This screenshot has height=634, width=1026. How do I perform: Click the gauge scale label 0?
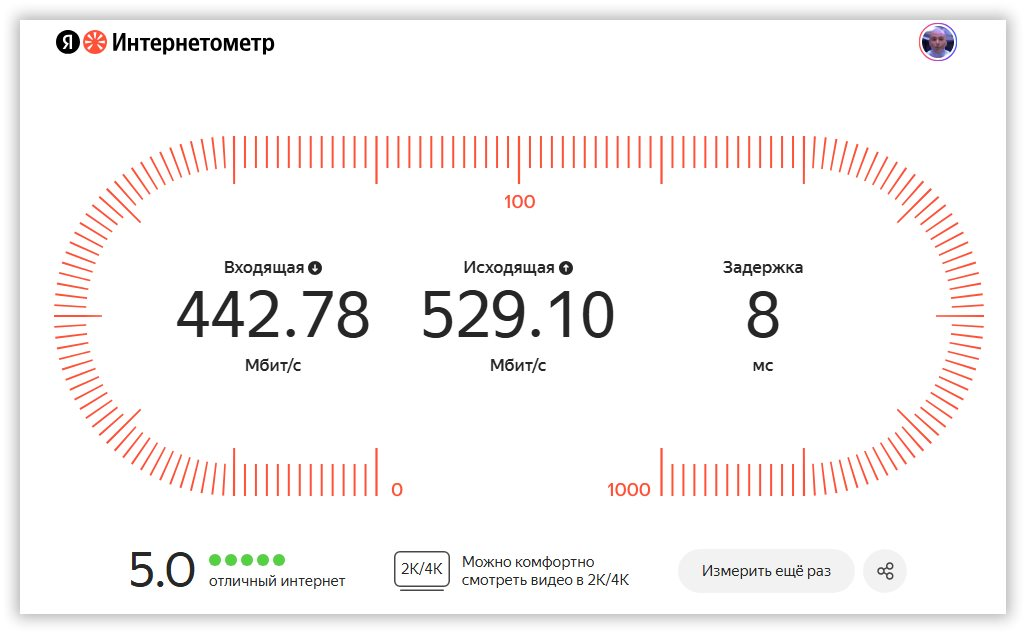[397, 489]
